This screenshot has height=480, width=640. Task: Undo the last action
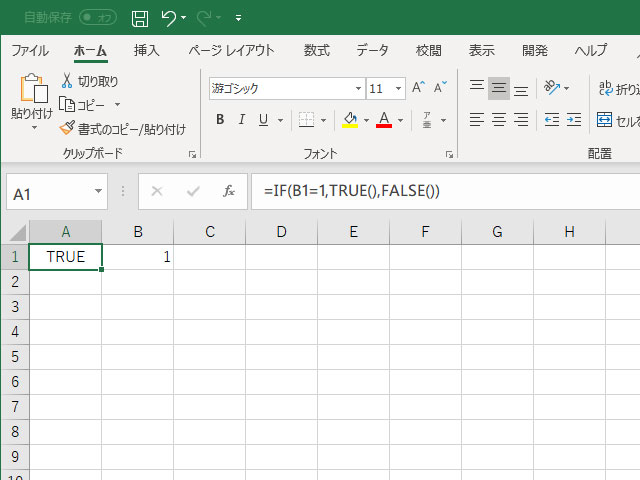[169, 18]
